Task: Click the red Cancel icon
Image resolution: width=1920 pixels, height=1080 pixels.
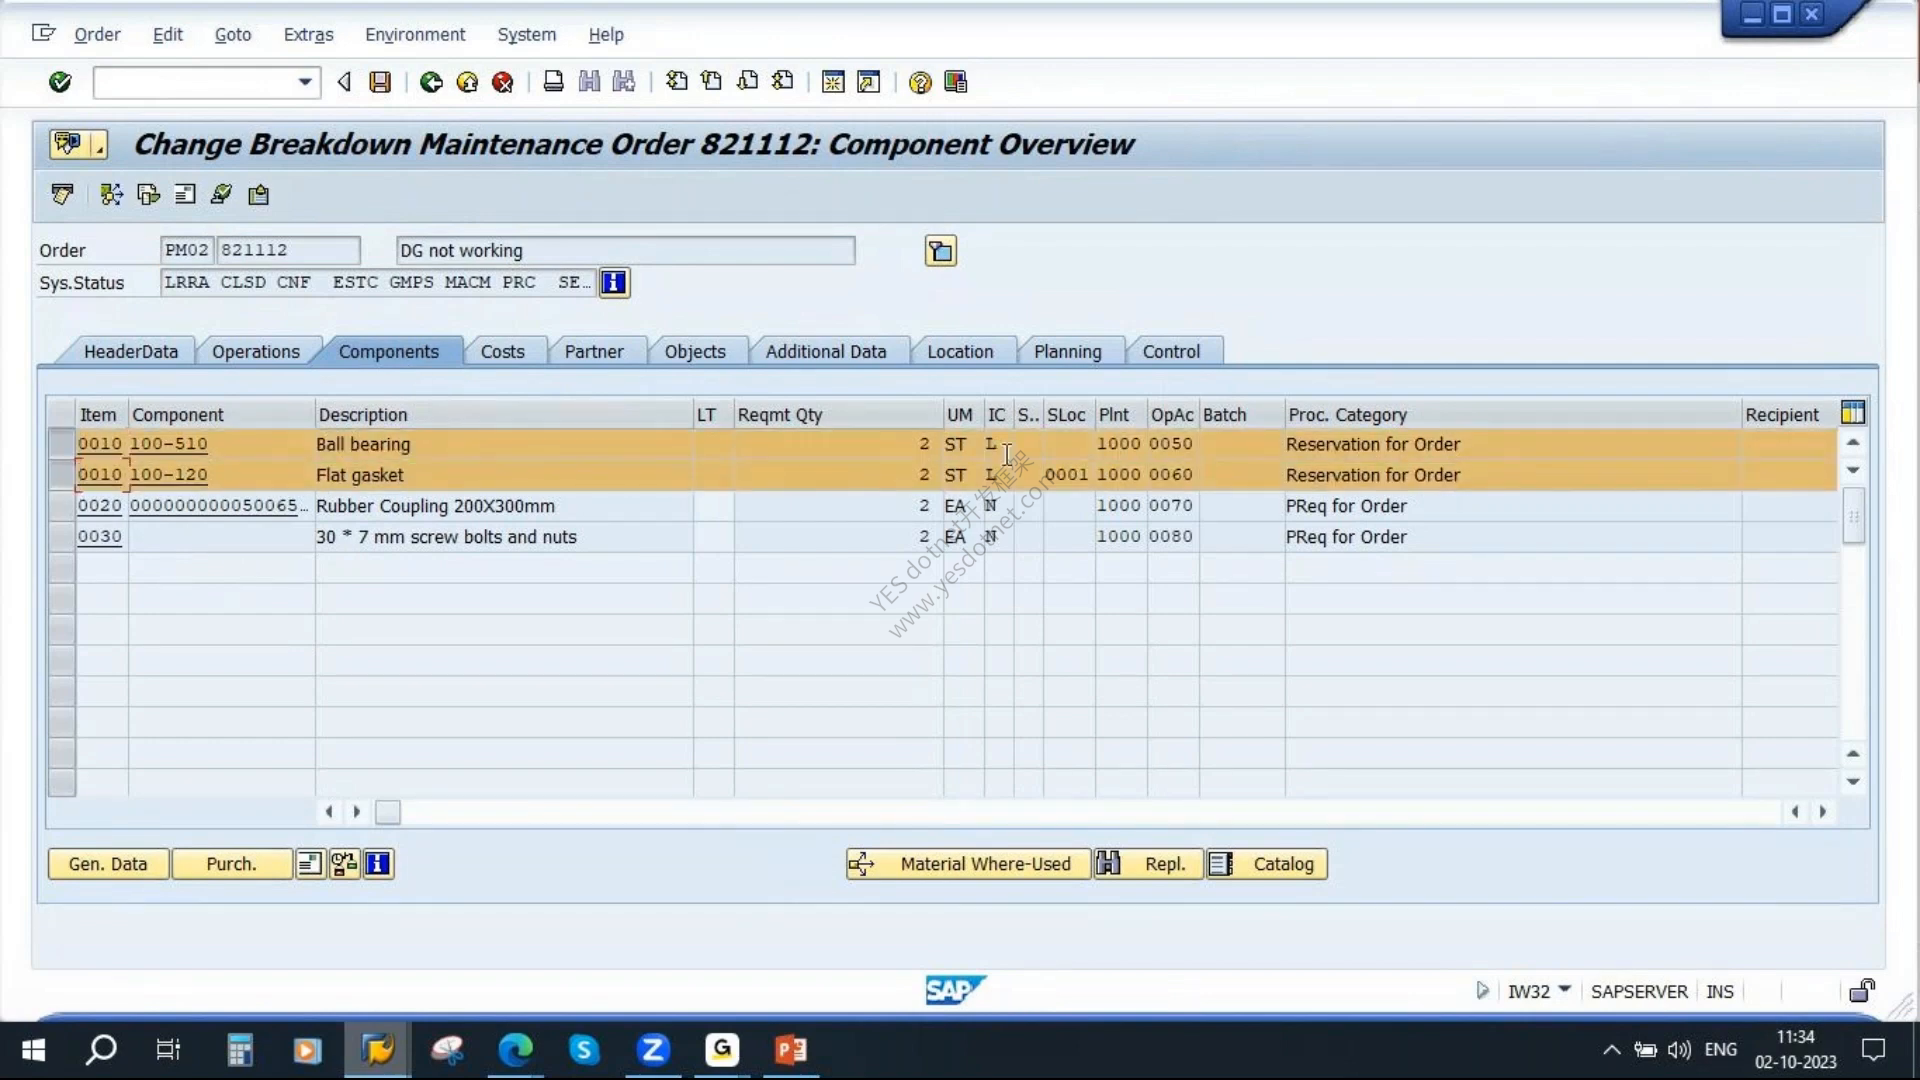Action: click(x=503, y=82)
